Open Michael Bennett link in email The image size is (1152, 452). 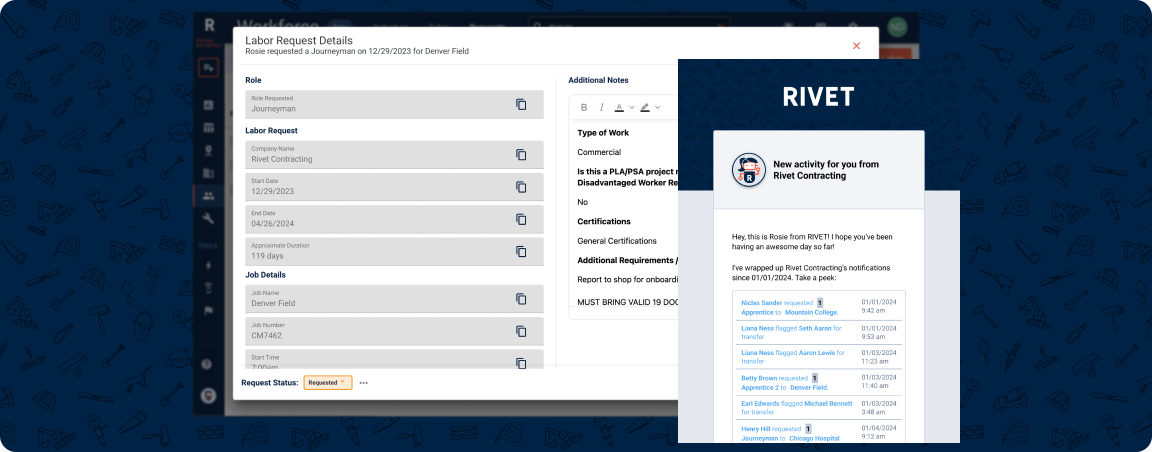(x=828, y=403)
